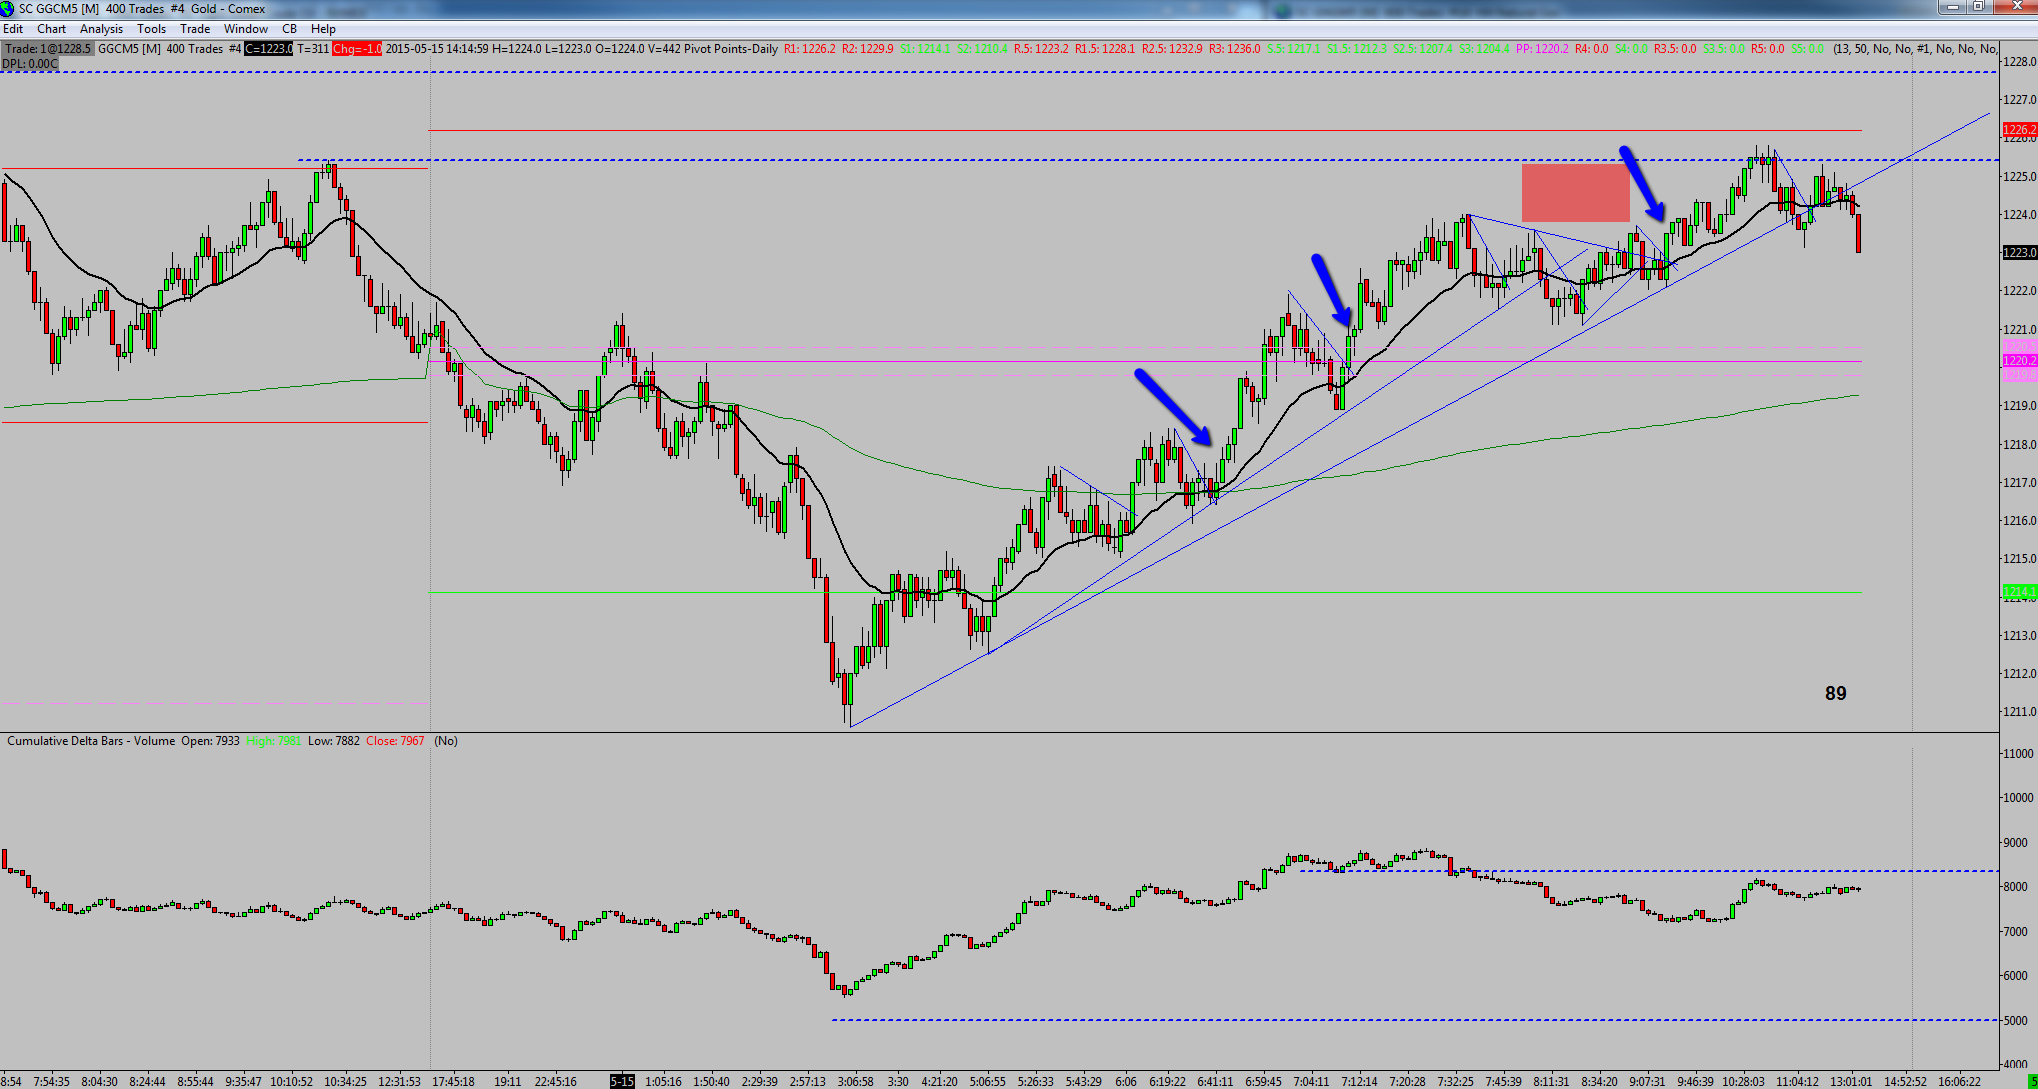Click the '3:06:58' time label on time axis

coord(856,1081)
